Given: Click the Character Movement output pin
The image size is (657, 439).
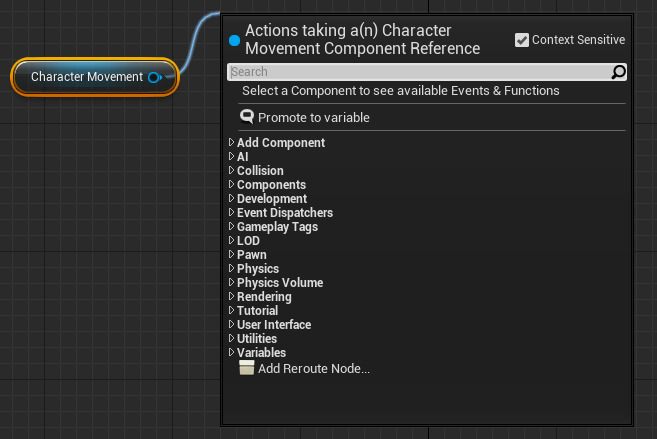Looking at the screenshot, I should (154, 77).
